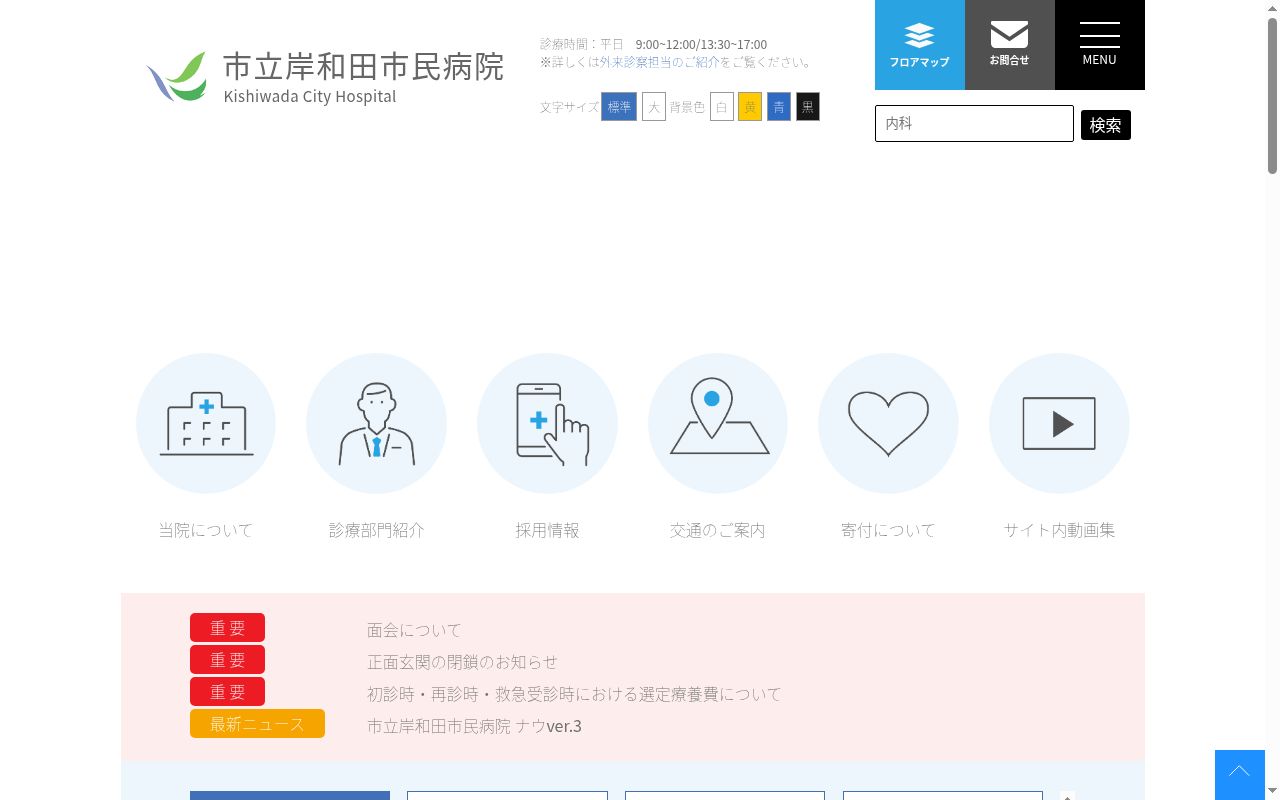Open 診療部門紹介 doctor icon

376,423
